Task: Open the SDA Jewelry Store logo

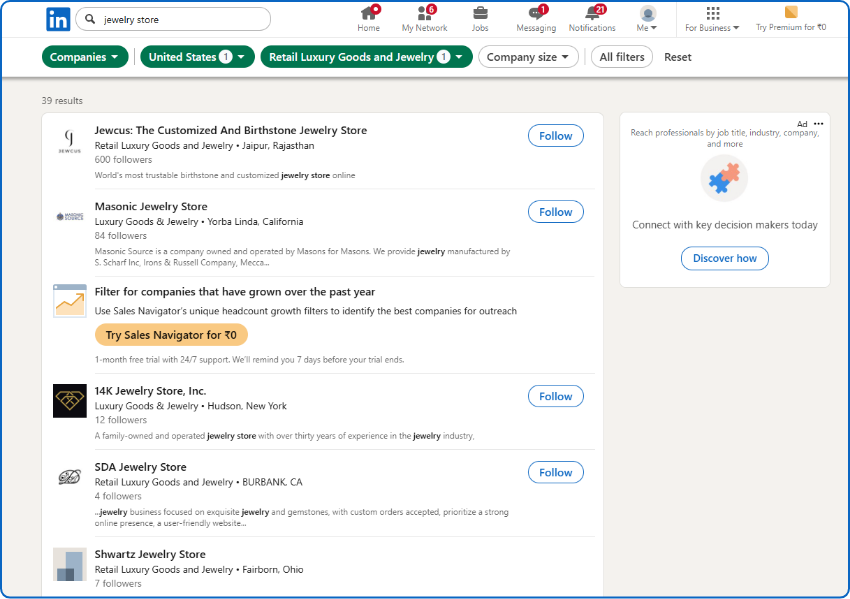Action: pos(69,477)
